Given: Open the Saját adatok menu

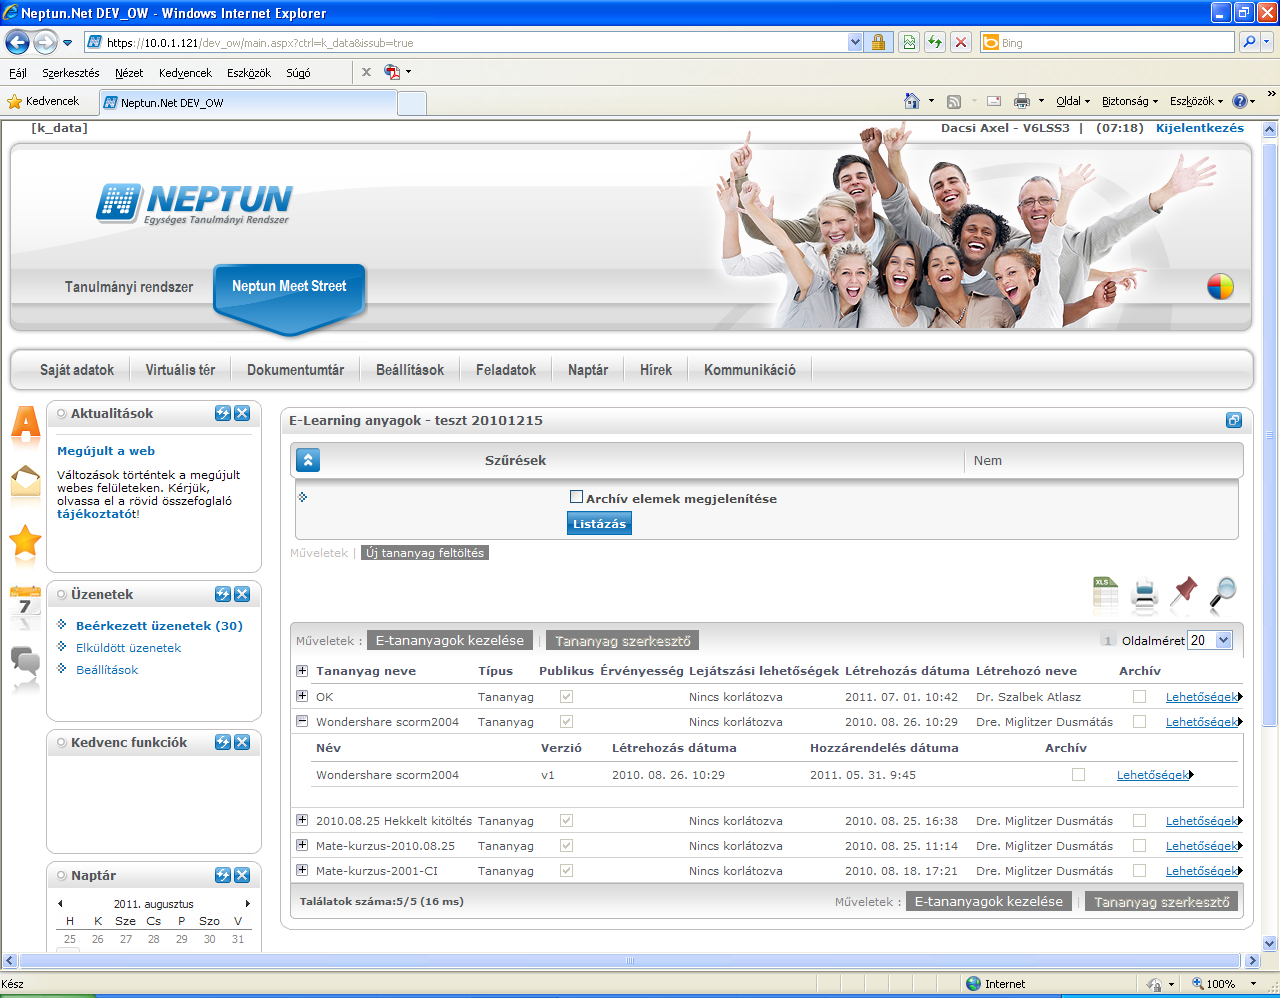Looking at the screenshot, I should point(77,370).
